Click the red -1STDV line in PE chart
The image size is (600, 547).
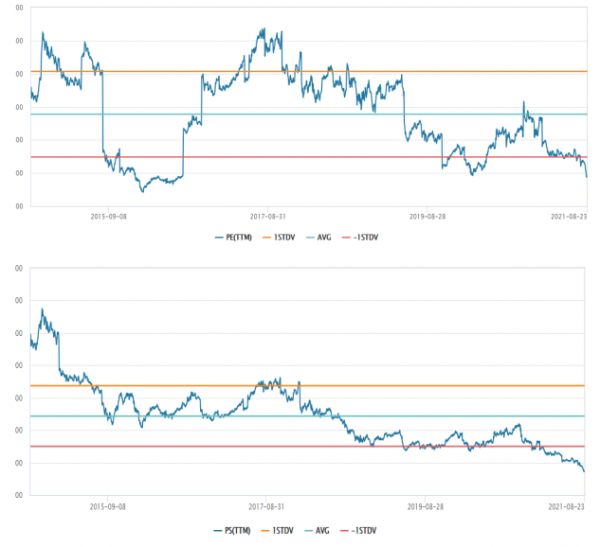coord(300,157)
